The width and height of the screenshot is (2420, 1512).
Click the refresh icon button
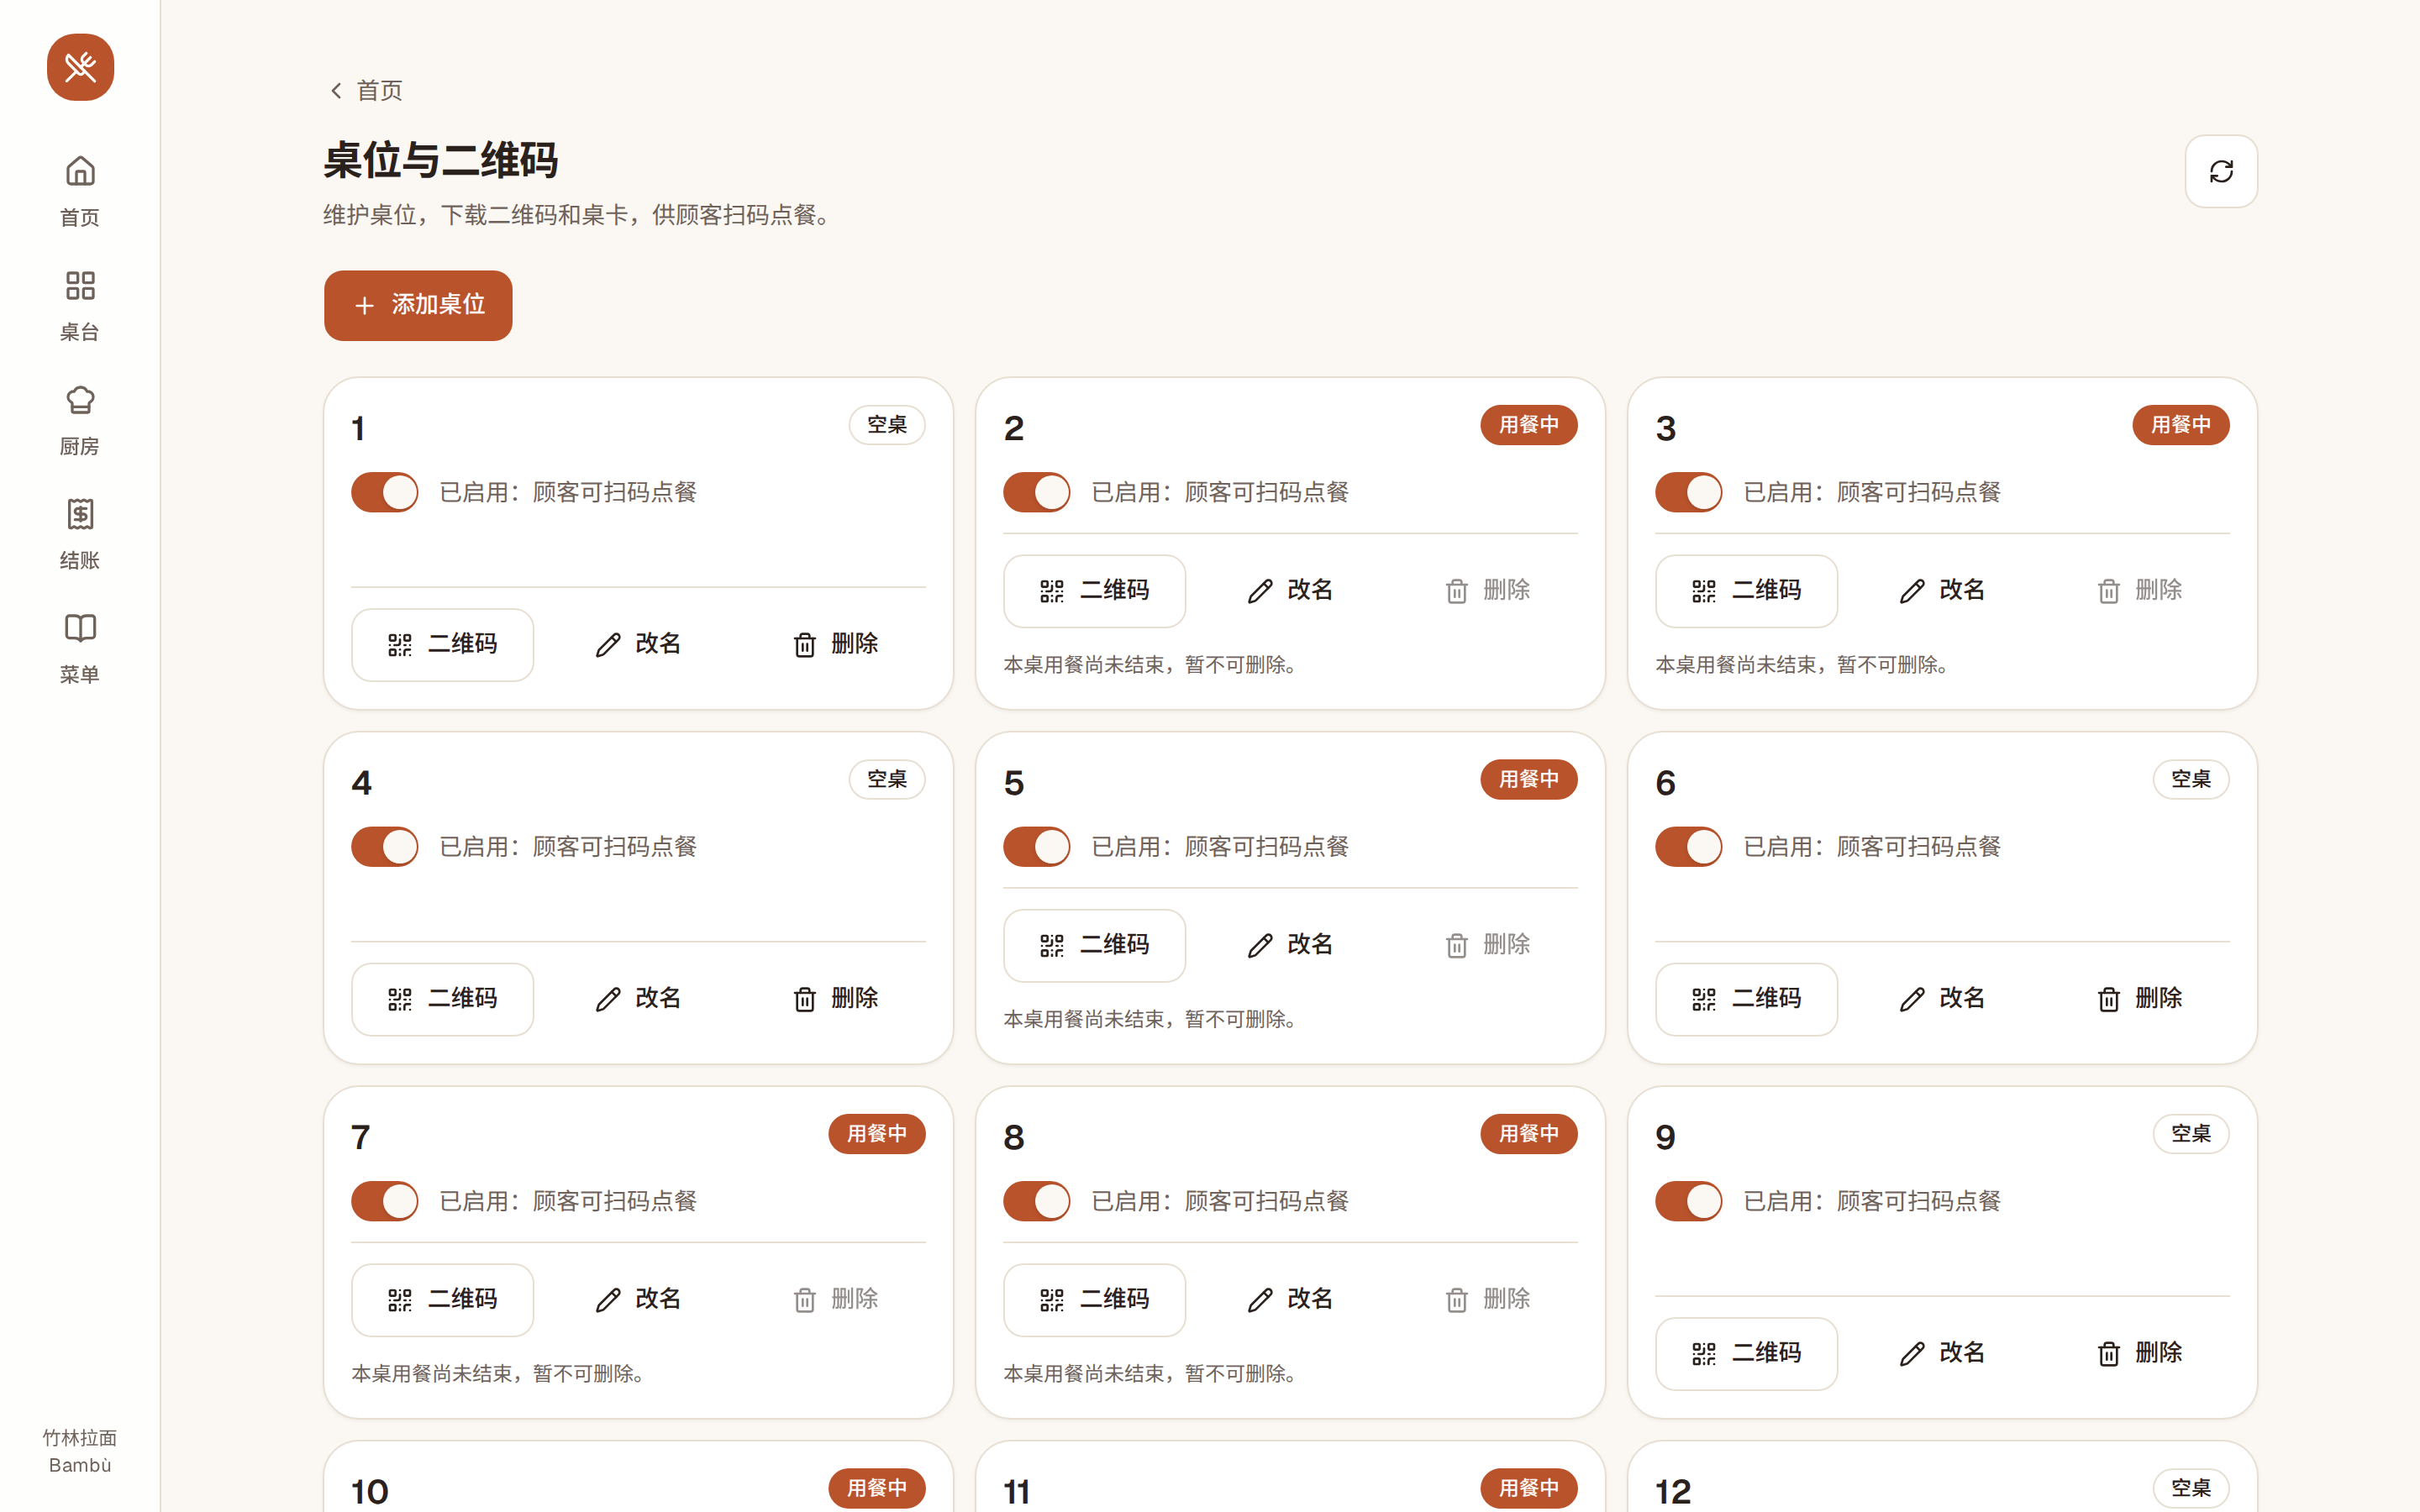pyautogui.click(x=2221, y=171)
